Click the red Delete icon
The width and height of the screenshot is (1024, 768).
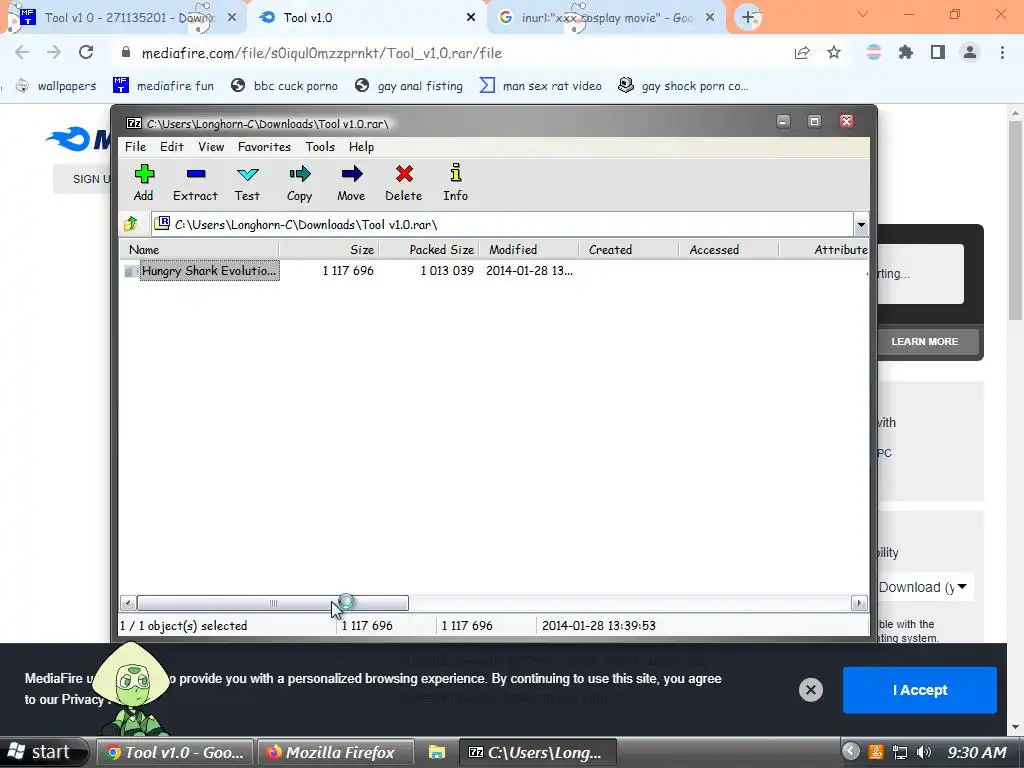click(x=404, y=182)
